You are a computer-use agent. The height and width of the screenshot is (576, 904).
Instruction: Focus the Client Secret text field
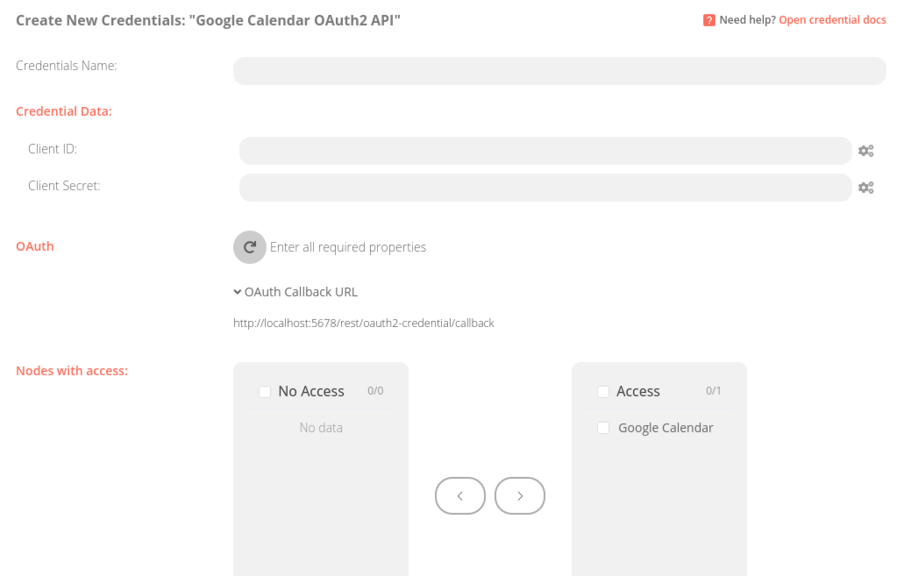545,188
